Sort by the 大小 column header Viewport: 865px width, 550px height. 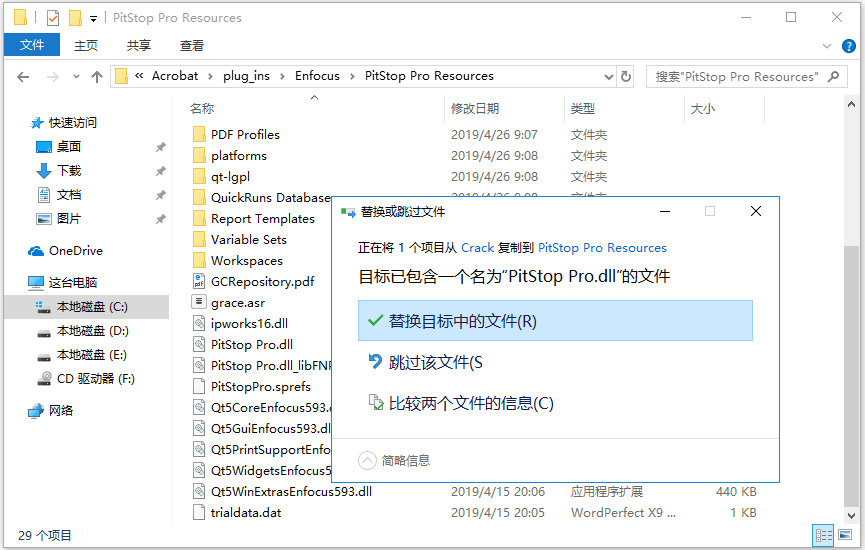click(703, 109)
